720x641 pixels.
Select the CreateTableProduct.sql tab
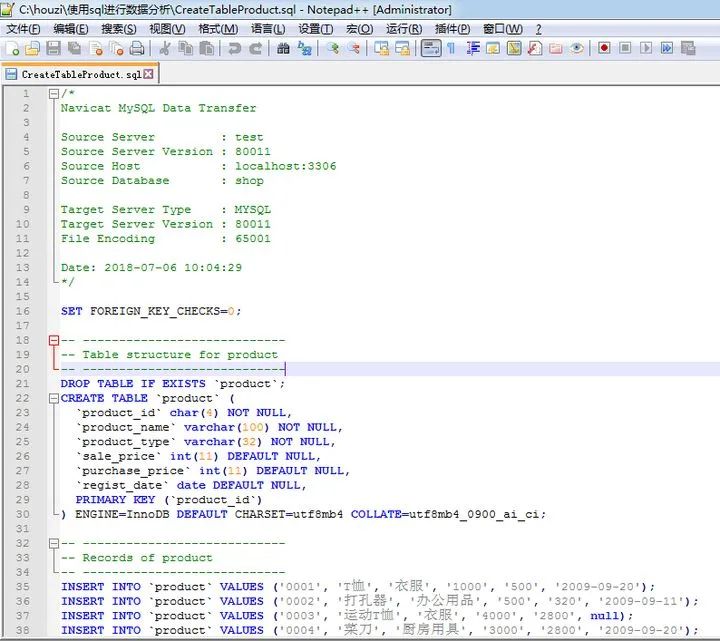(x=79, y=74)
